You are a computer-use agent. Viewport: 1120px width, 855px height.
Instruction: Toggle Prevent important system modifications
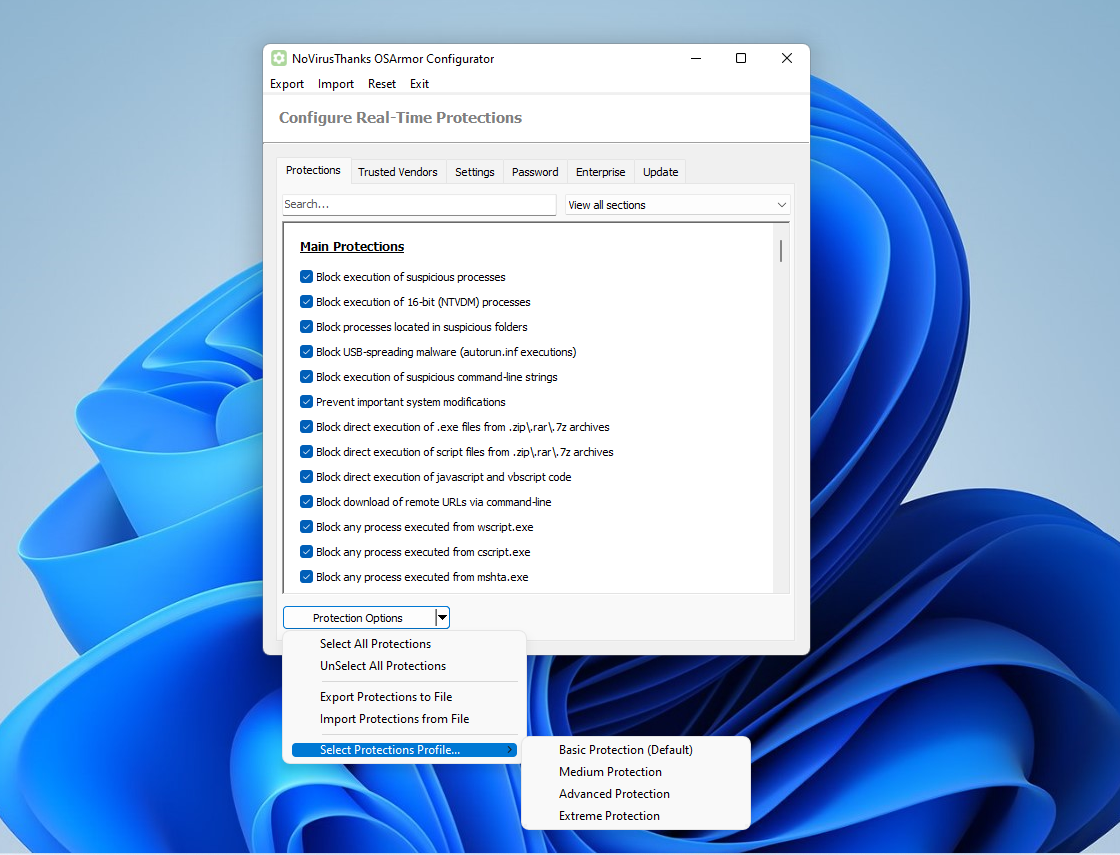coord(306,401)
